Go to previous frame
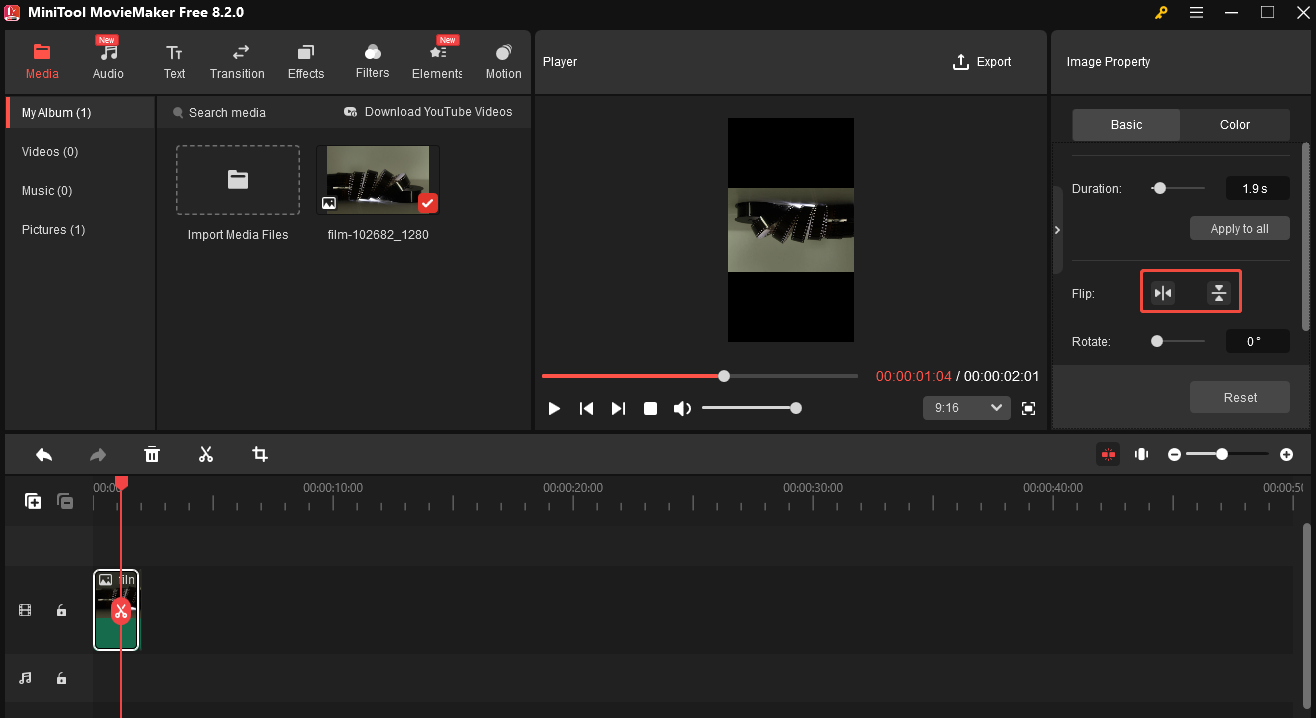 coord(586,408)
